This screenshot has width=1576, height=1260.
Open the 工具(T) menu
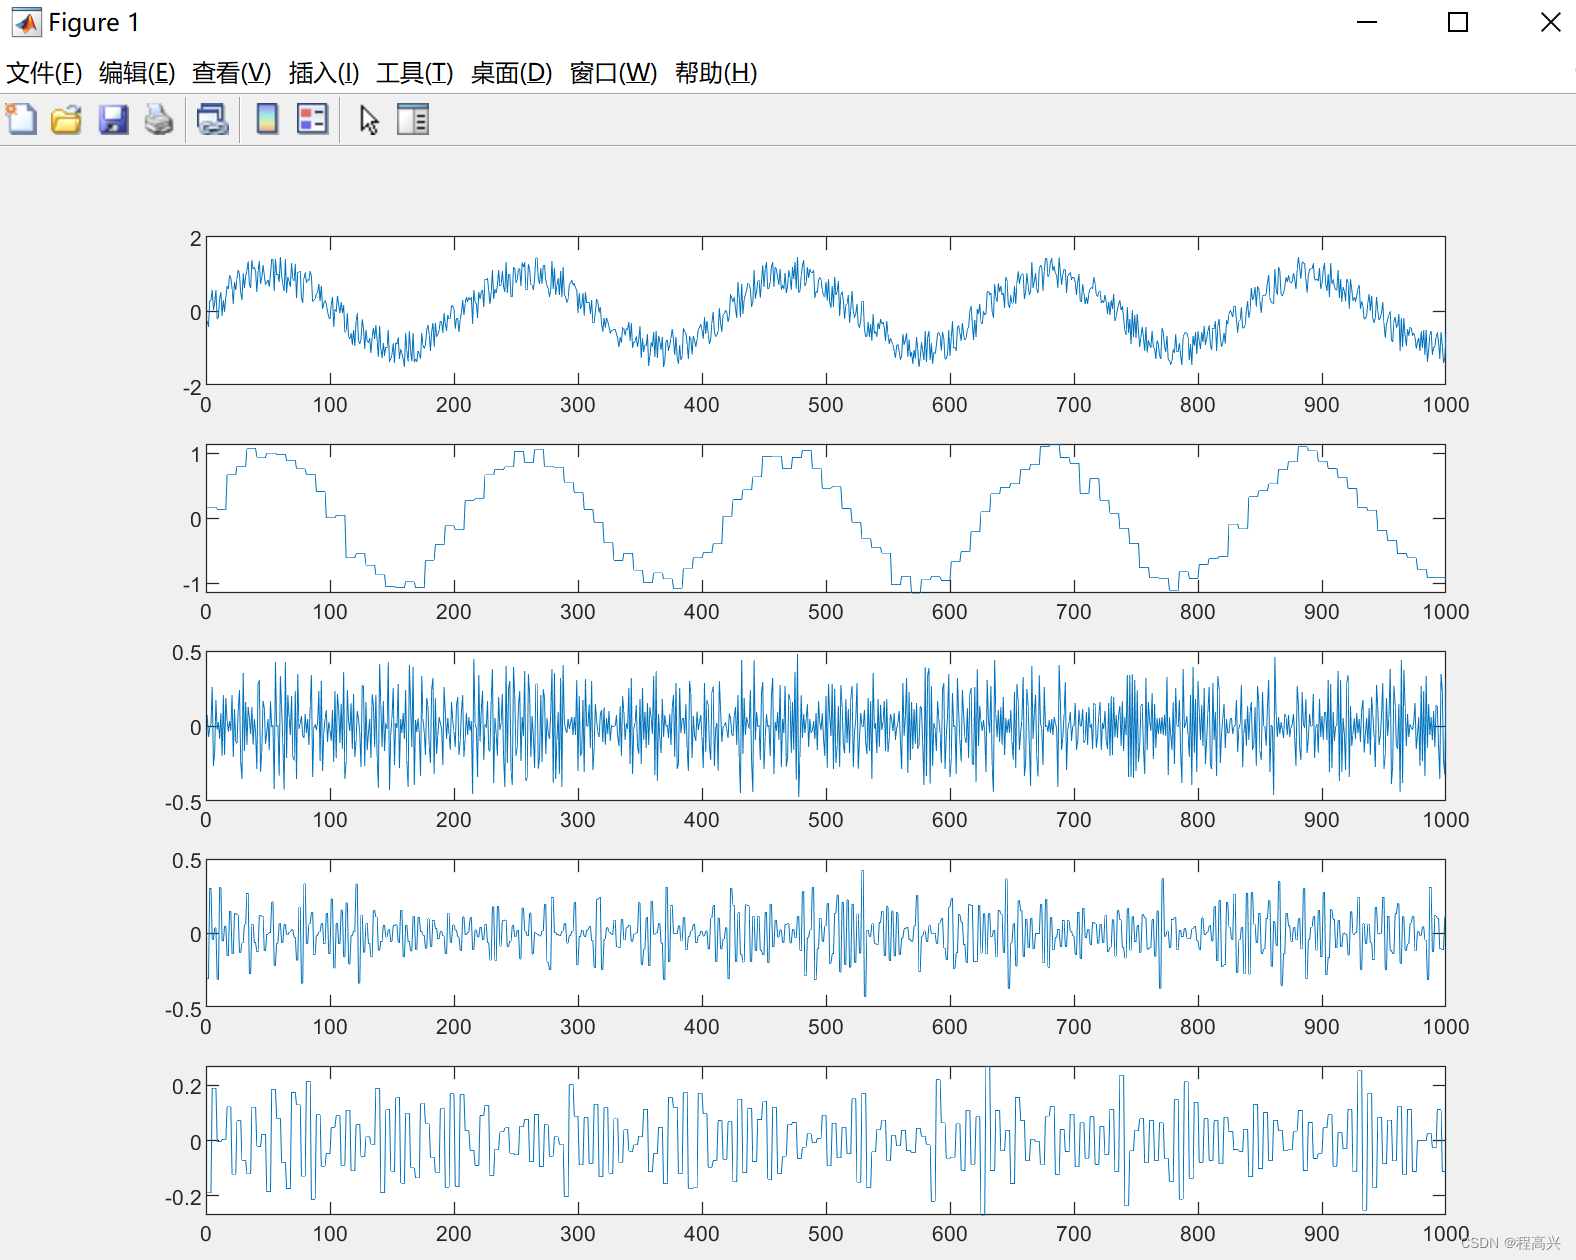pyautogui.click(x=415, y=73)
